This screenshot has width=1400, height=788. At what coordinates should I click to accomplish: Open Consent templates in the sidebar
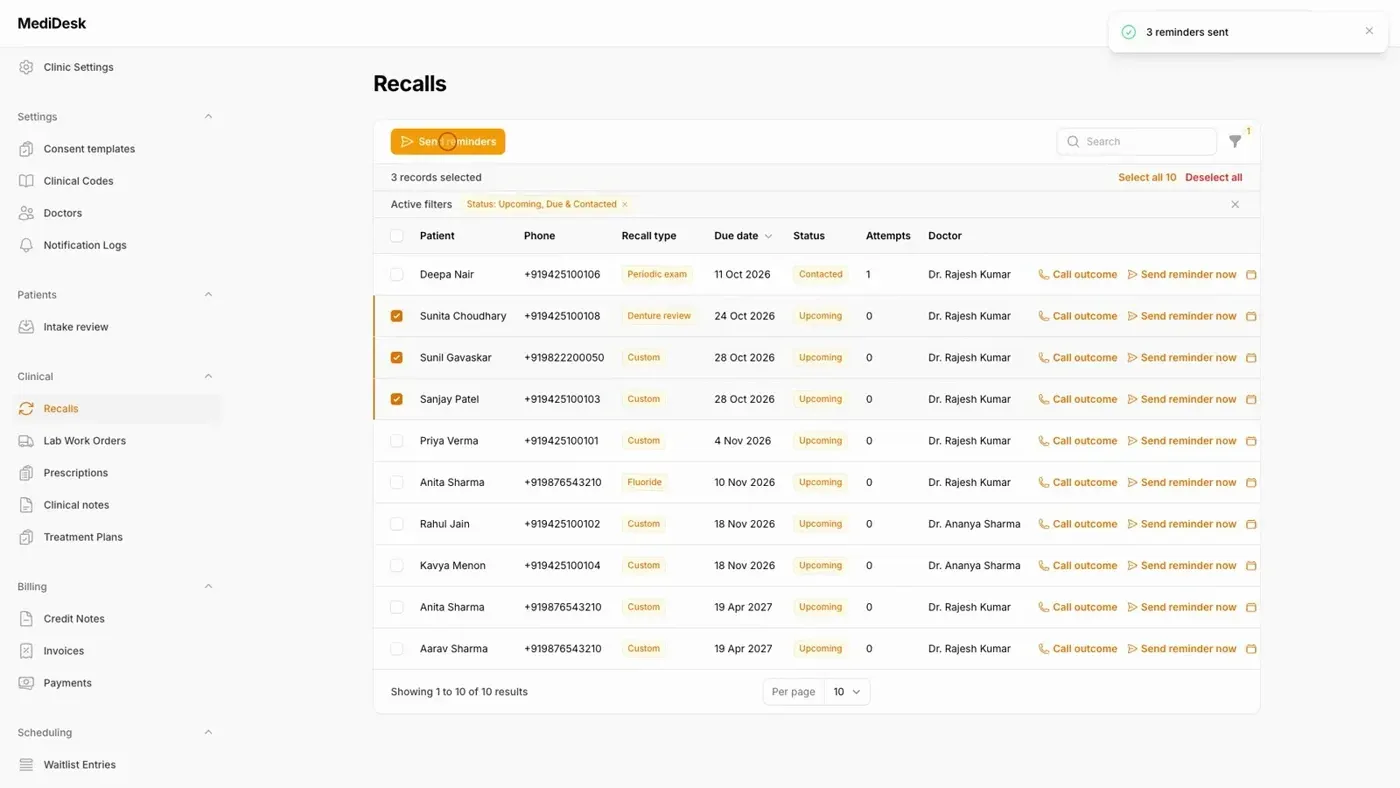click(x=89, y=149)
